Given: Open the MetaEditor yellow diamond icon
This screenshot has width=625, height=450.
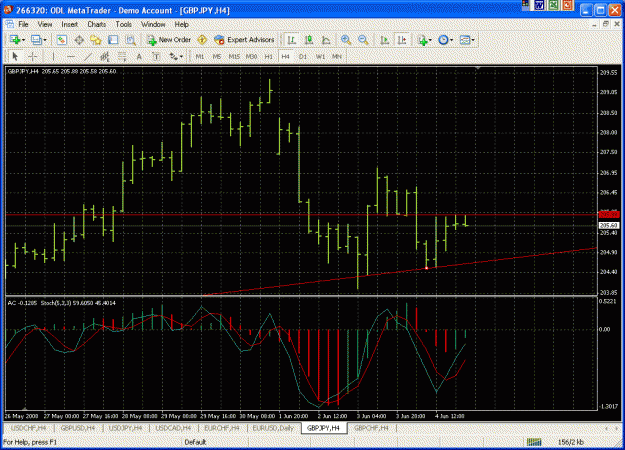Looking at the screenshot, I should [x=202, y=40].
